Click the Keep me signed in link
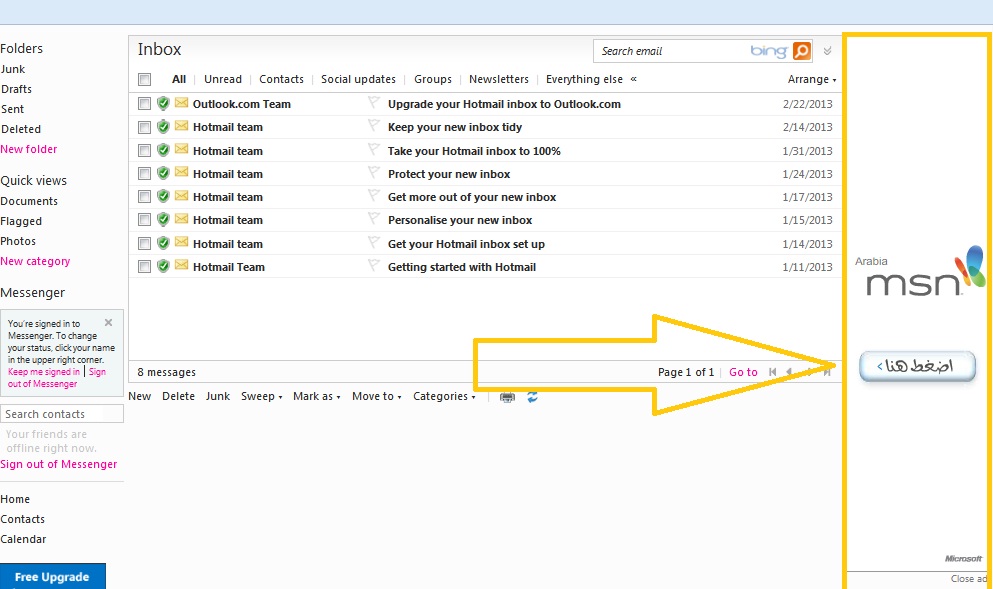The height and width of the screenshot is (589, 993). click(x=44, y=372)
